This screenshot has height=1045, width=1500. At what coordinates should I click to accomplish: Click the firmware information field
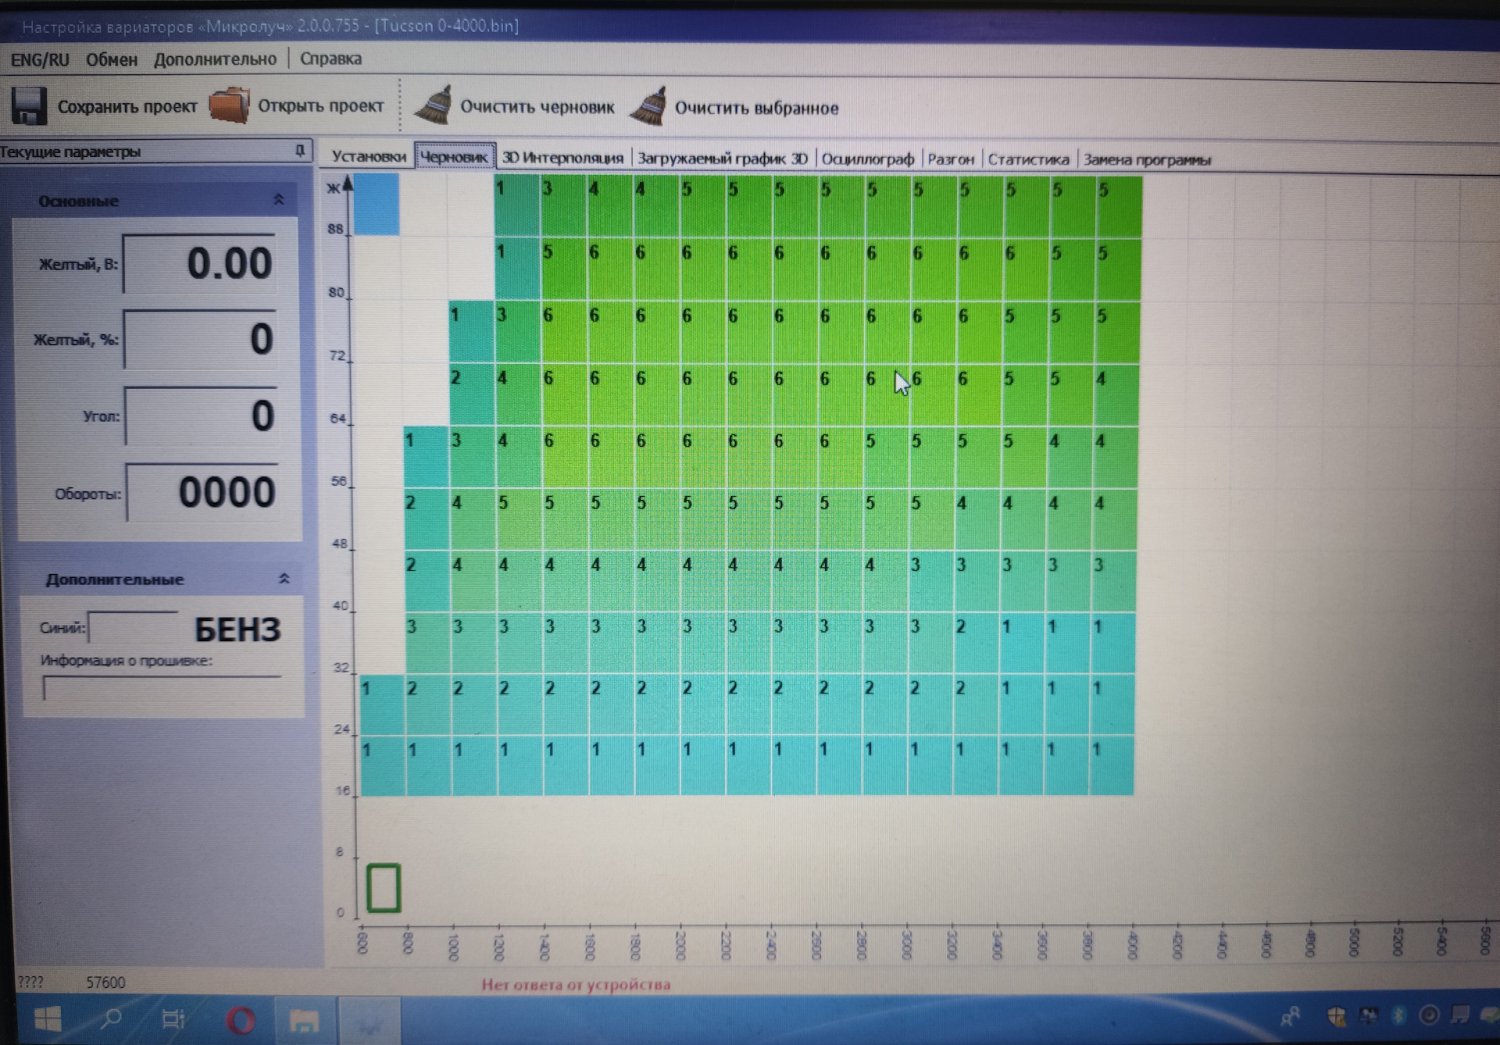(x=162, y=688)
